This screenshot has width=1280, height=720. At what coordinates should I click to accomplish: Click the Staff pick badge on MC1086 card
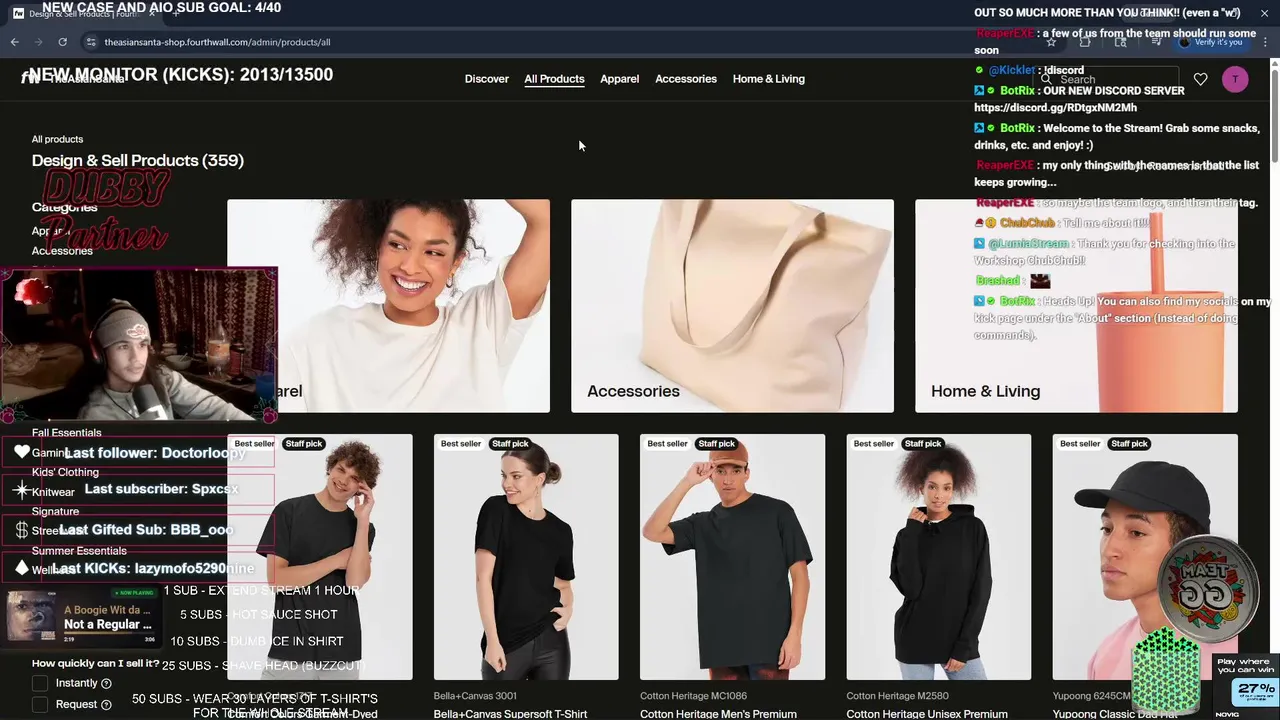pos(716,444)
